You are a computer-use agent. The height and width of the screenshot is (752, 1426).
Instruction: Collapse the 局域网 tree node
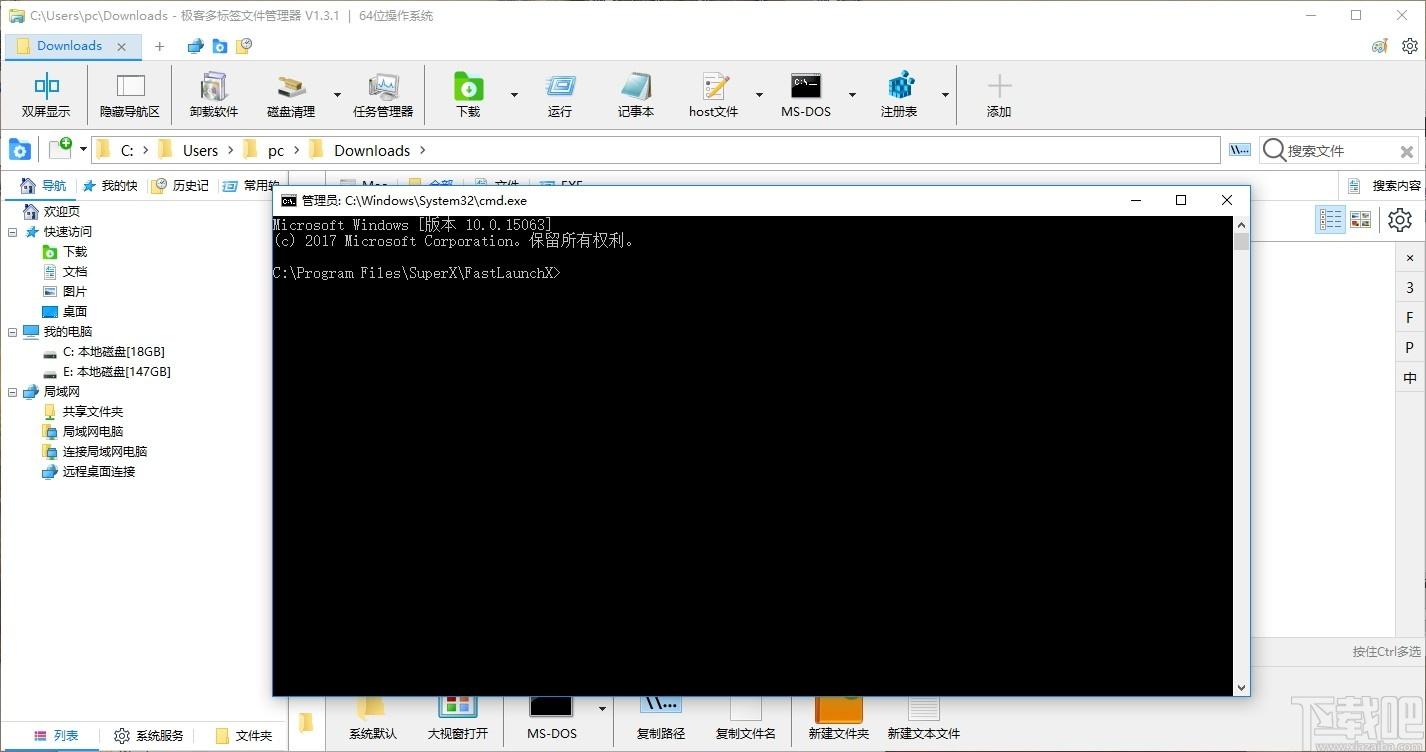13,391
